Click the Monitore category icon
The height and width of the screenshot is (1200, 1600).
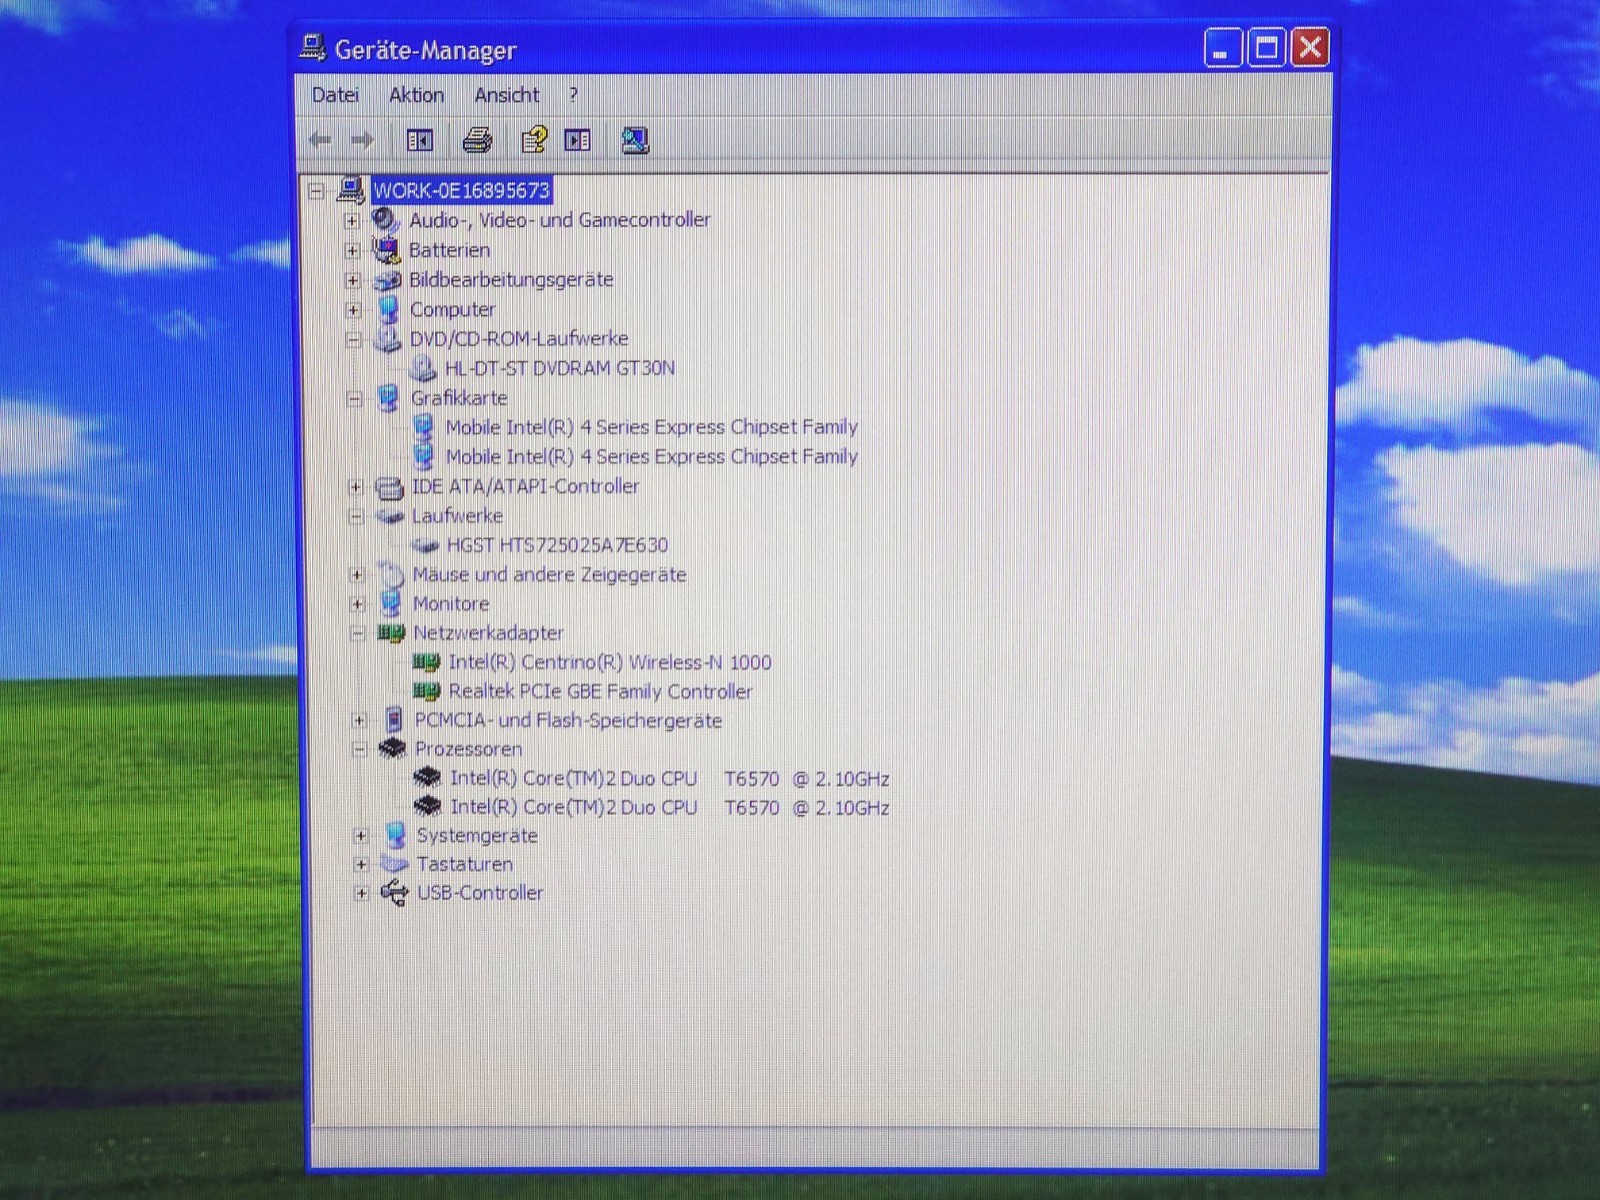391,604
